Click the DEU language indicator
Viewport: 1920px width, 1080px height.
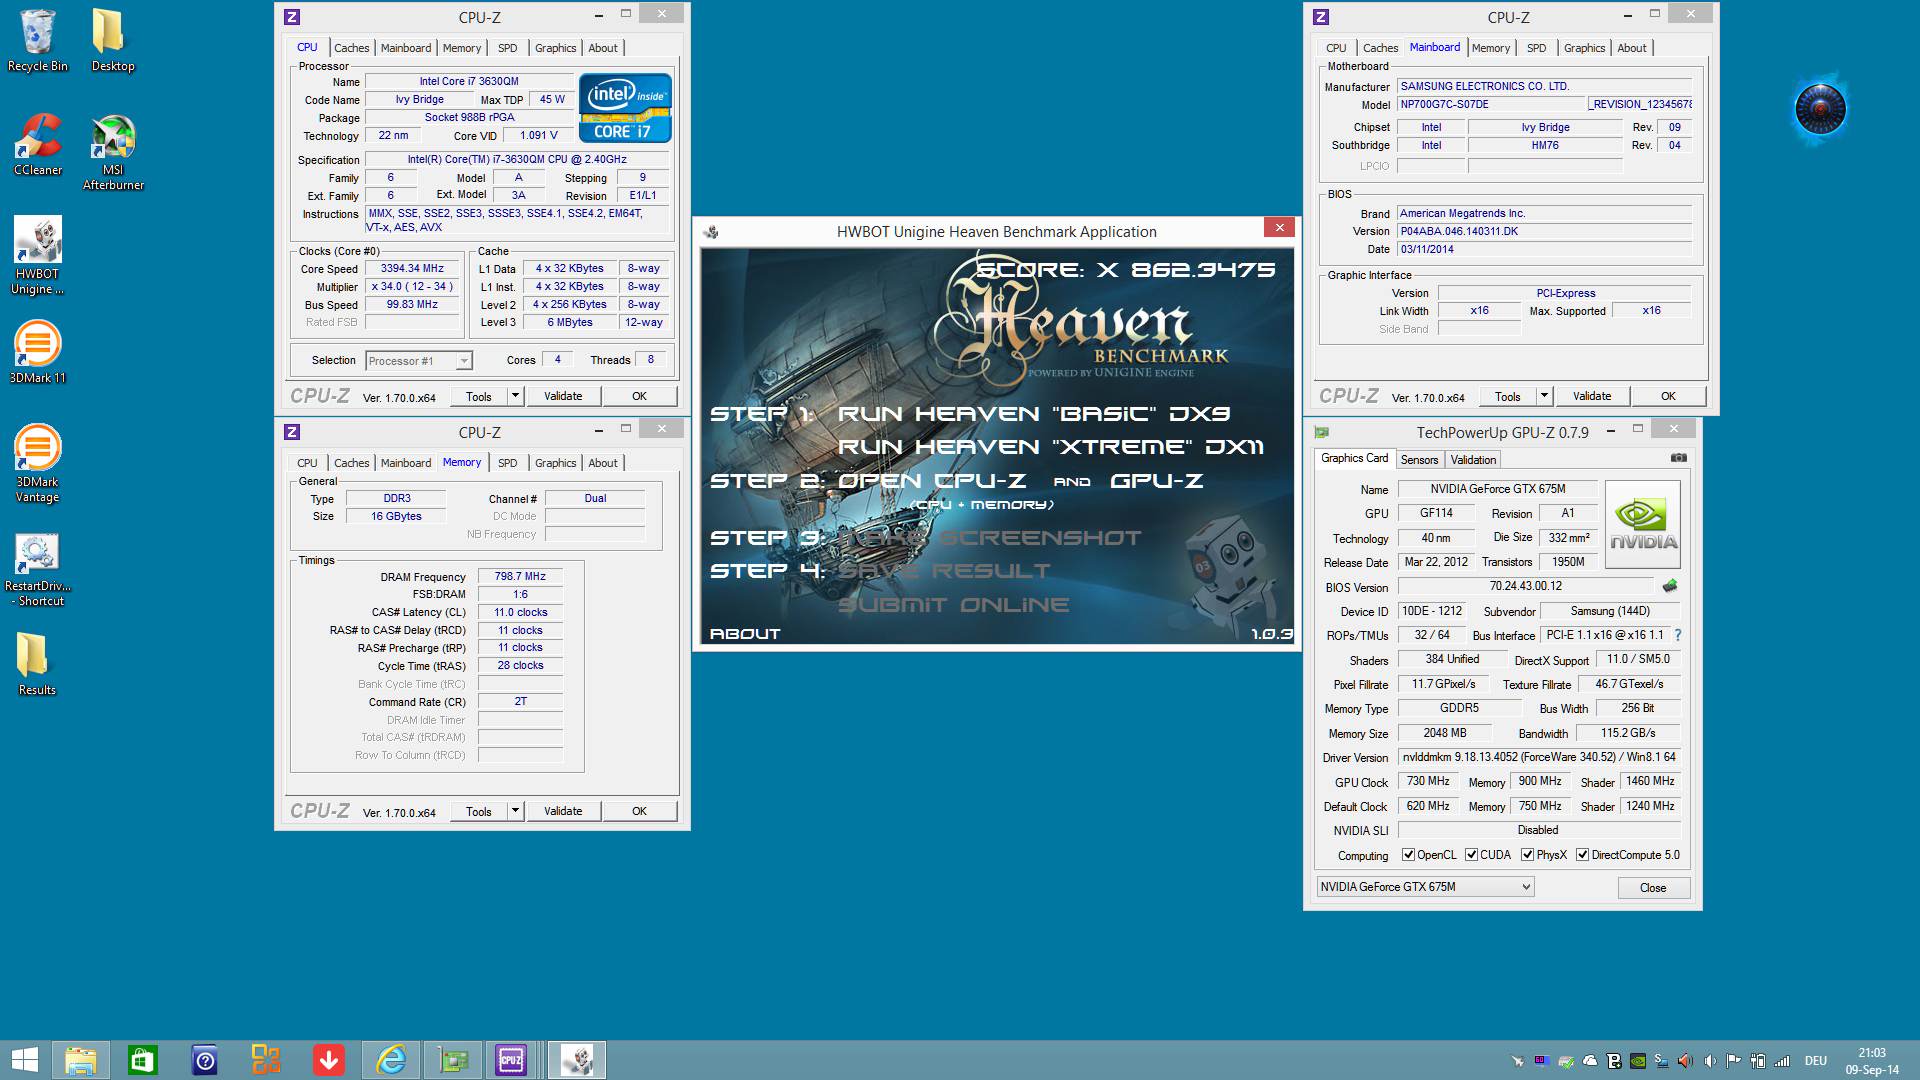click(1816, 1061)
